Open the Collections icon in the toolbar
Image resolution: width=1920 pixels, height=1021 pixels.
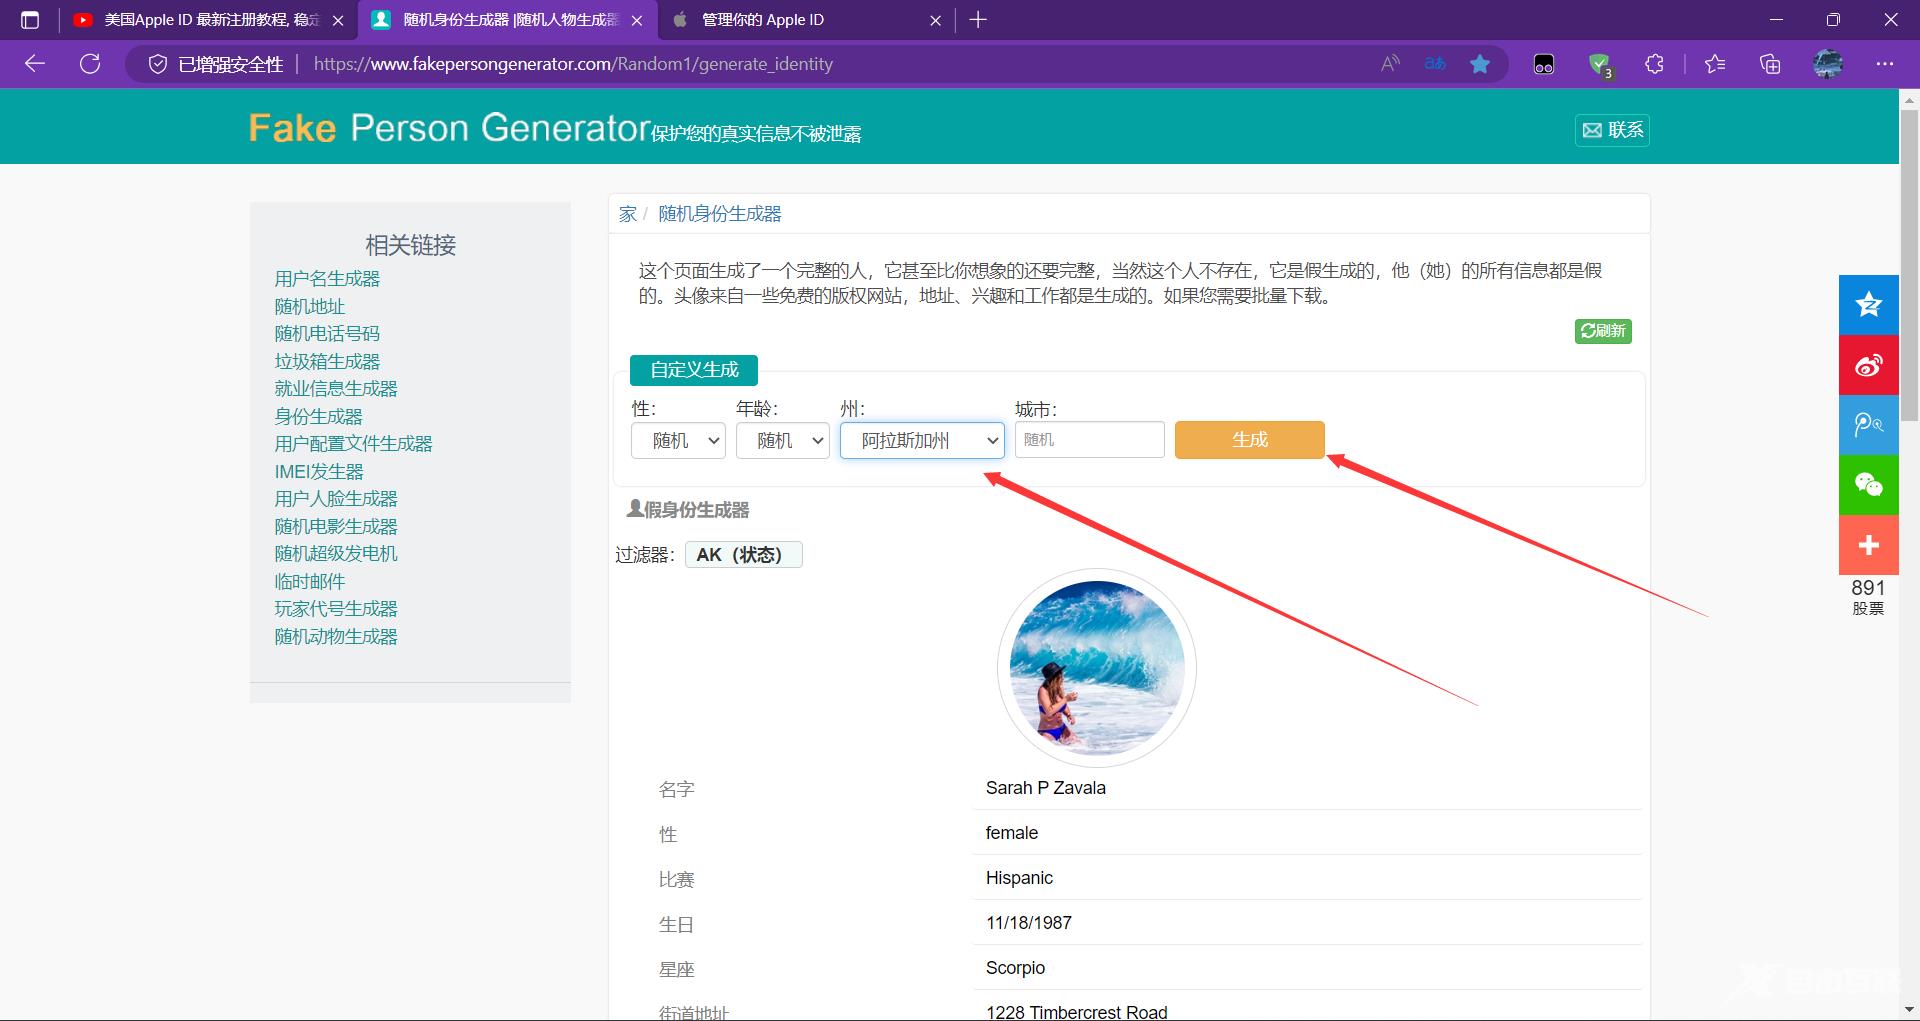[x=1770, y=63]
